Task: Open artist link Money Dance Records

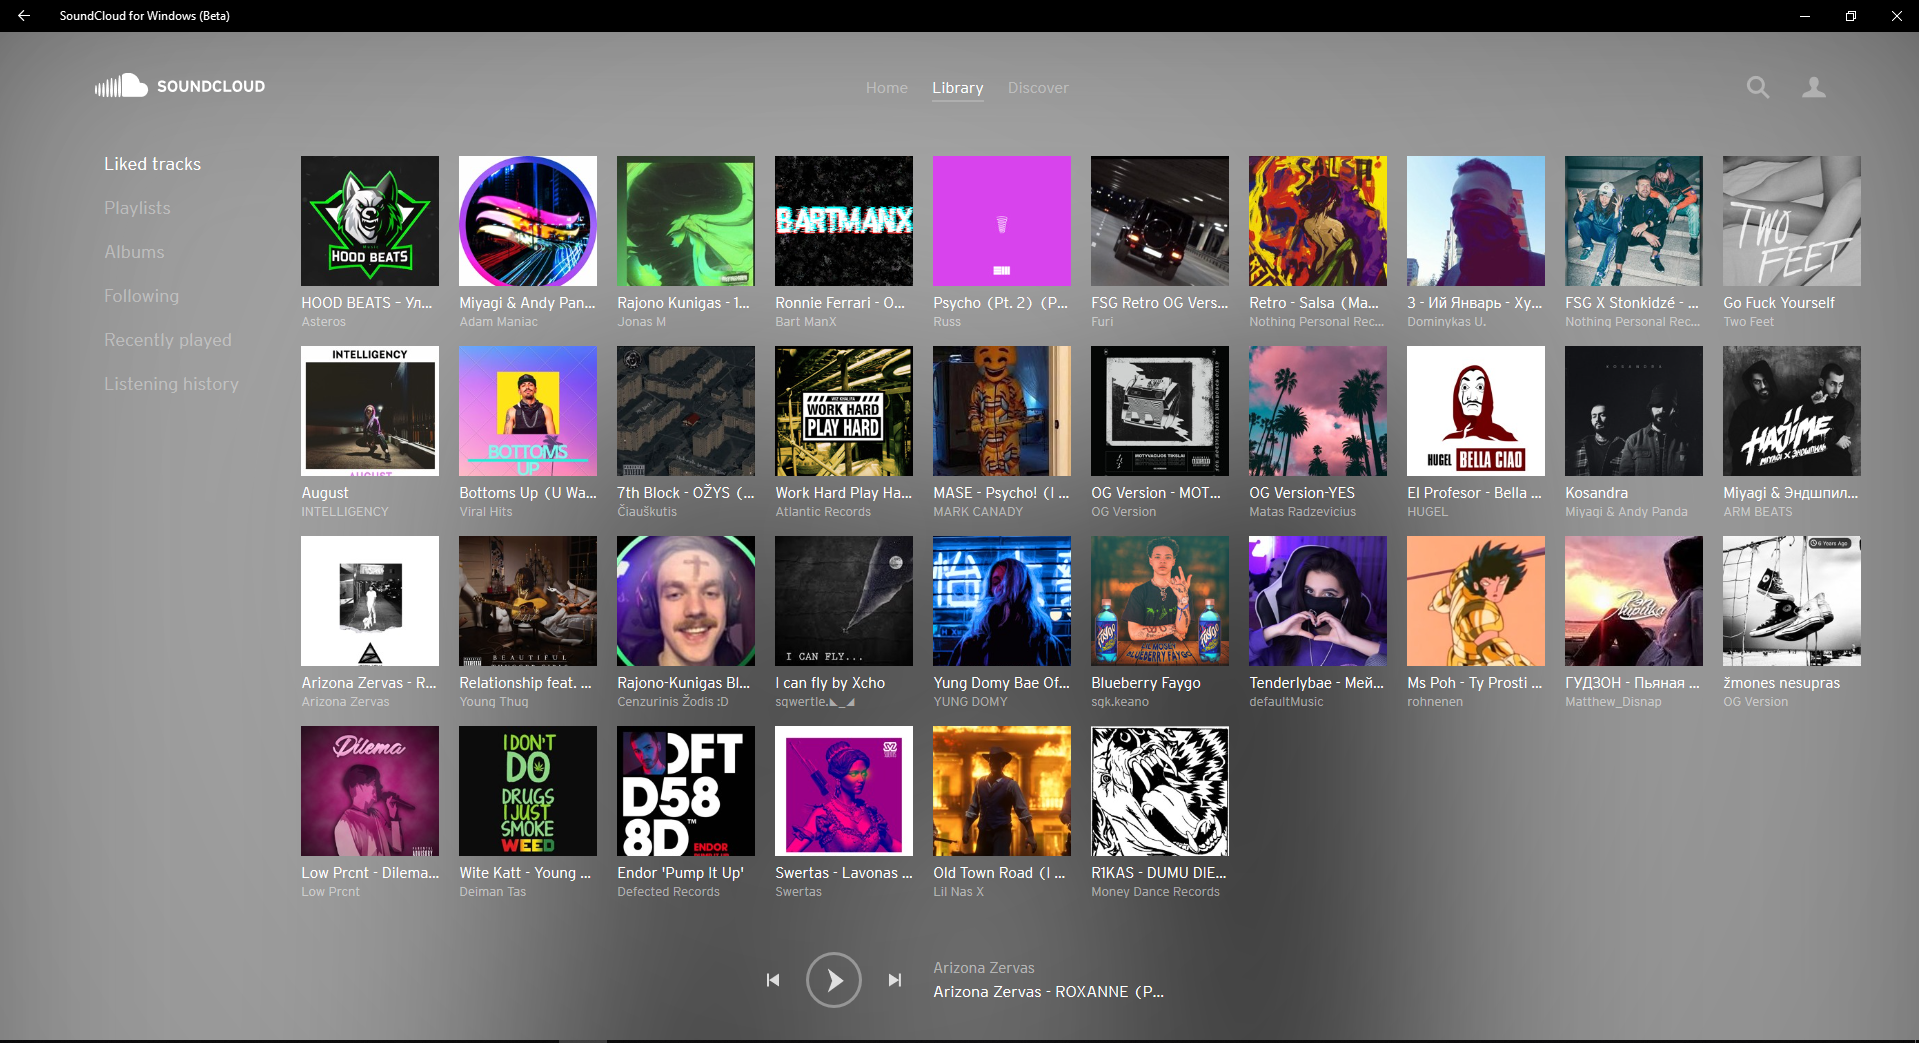Action: 1156,892
